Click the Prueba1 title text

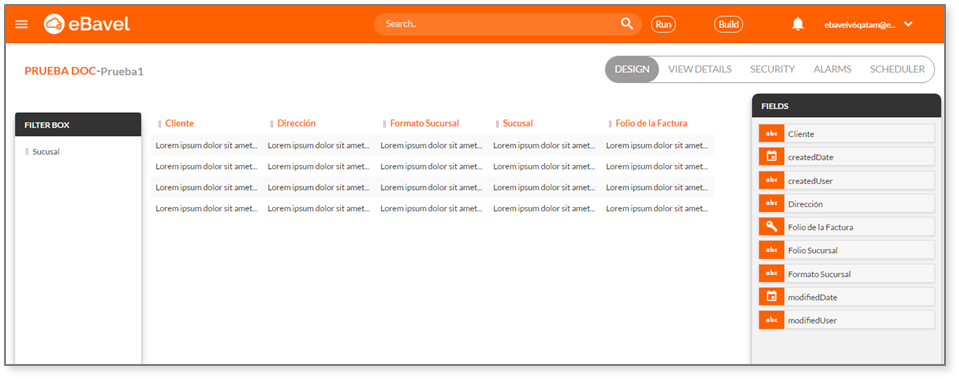tap(122, 72)
